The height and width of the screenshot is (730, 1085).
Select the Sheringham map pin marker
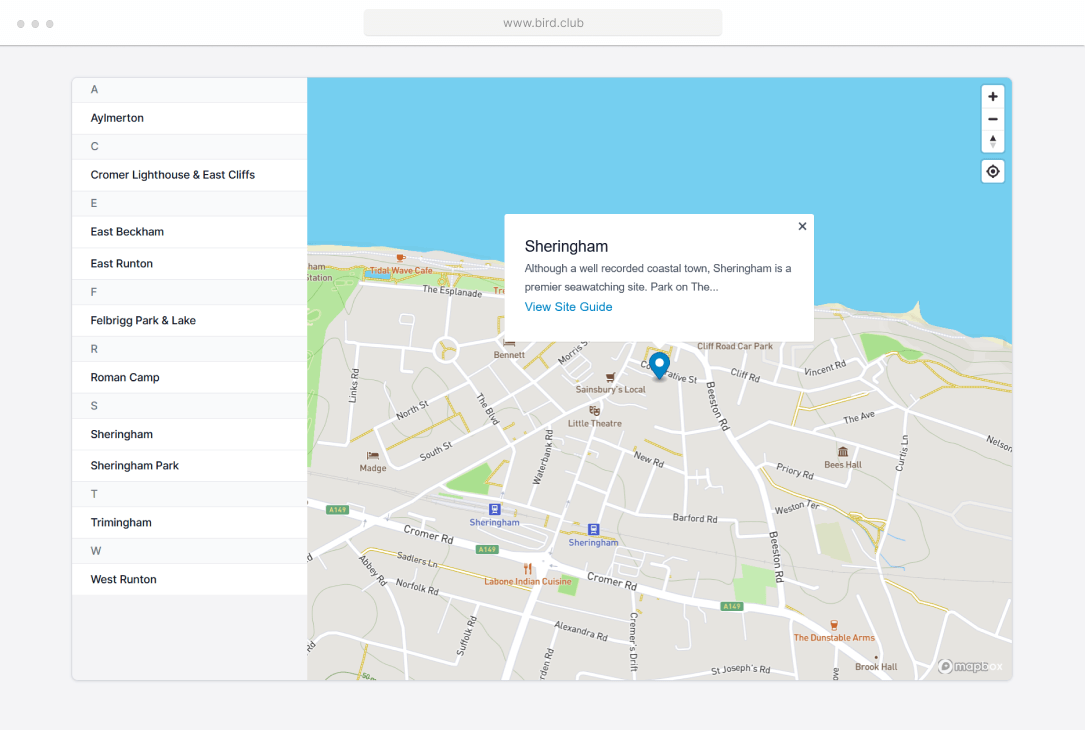[658, 364]
